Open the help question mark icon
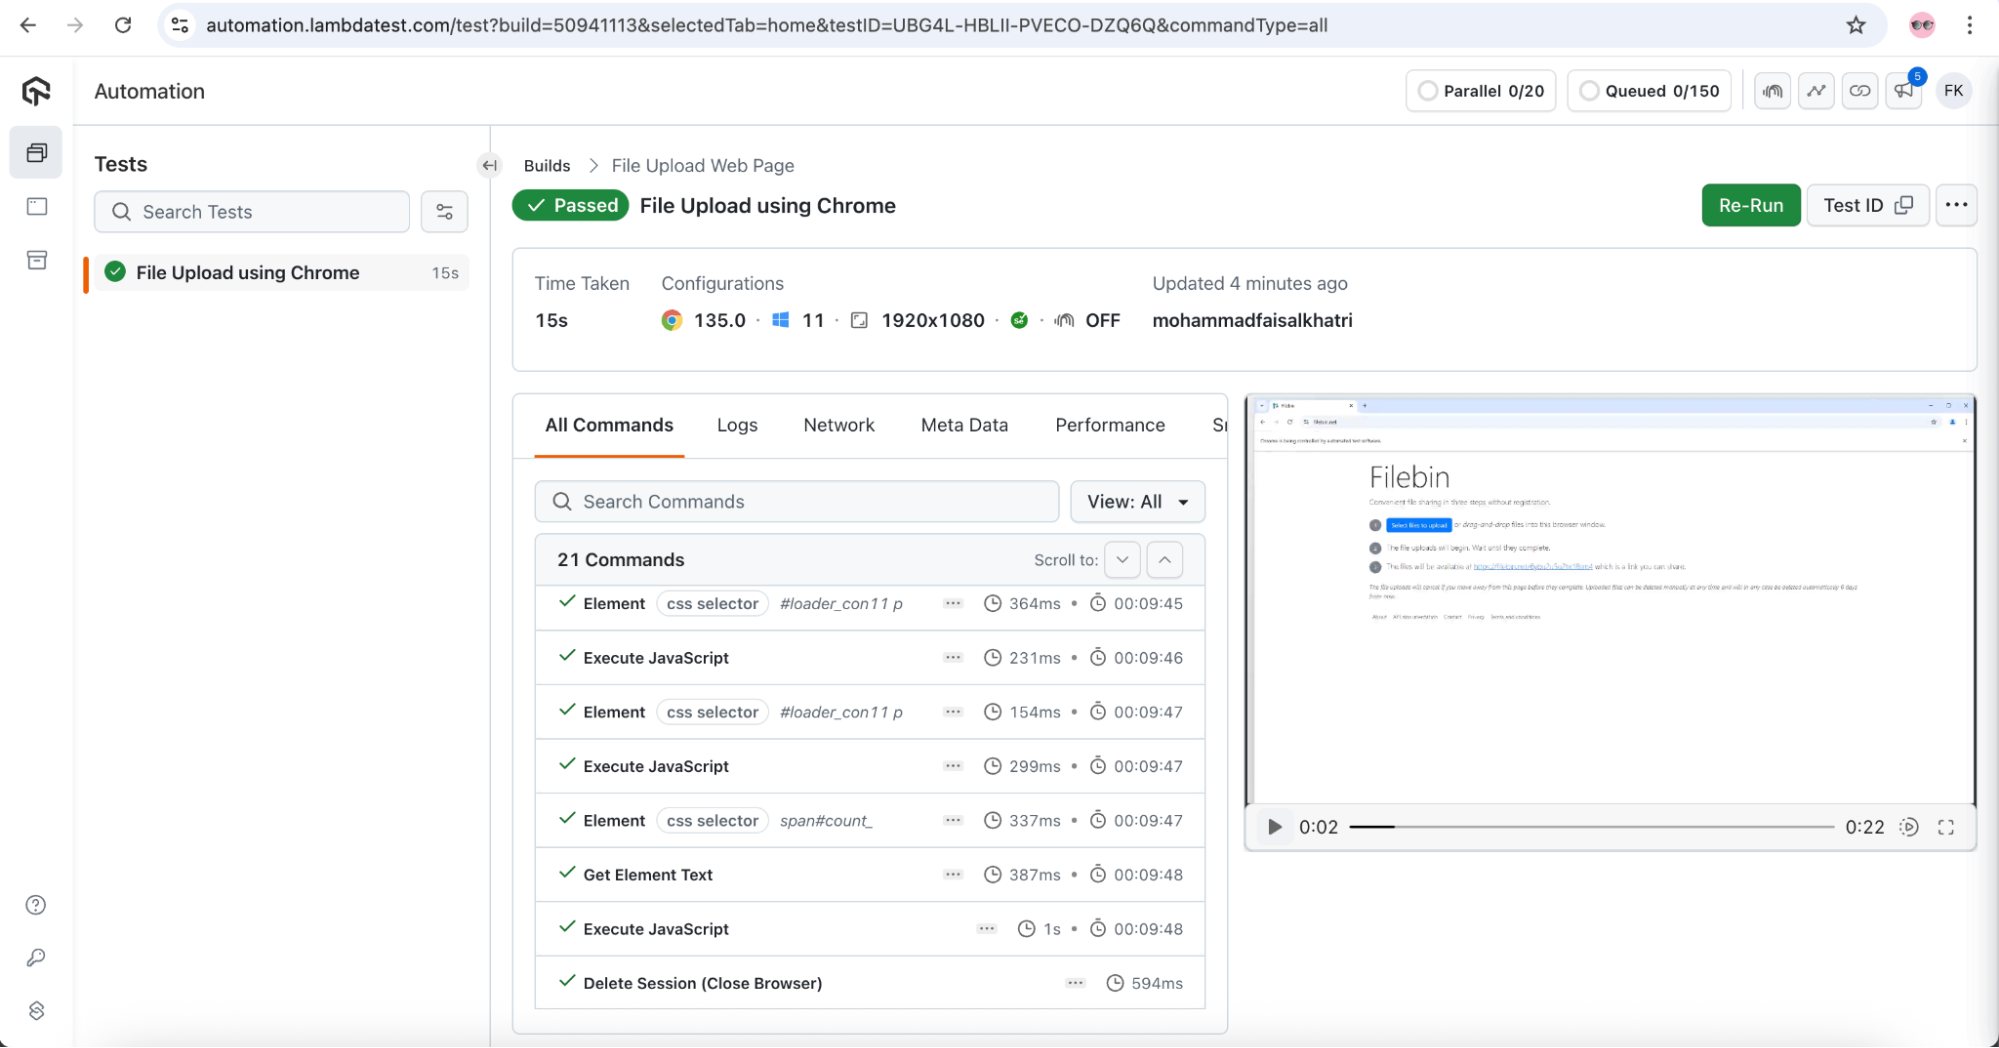 pos(36,905)
